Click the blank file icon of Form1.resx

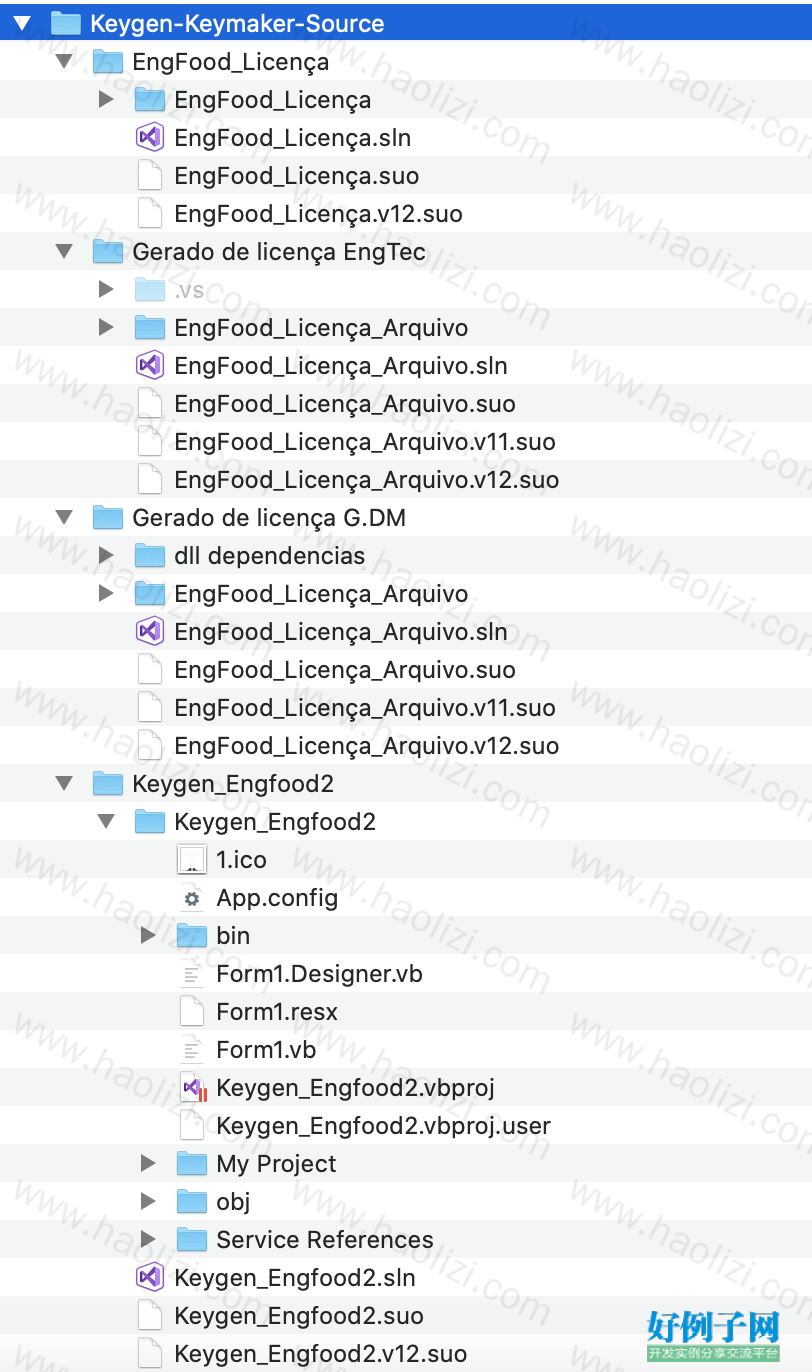pyautogui.click(x=192, y=1011)
